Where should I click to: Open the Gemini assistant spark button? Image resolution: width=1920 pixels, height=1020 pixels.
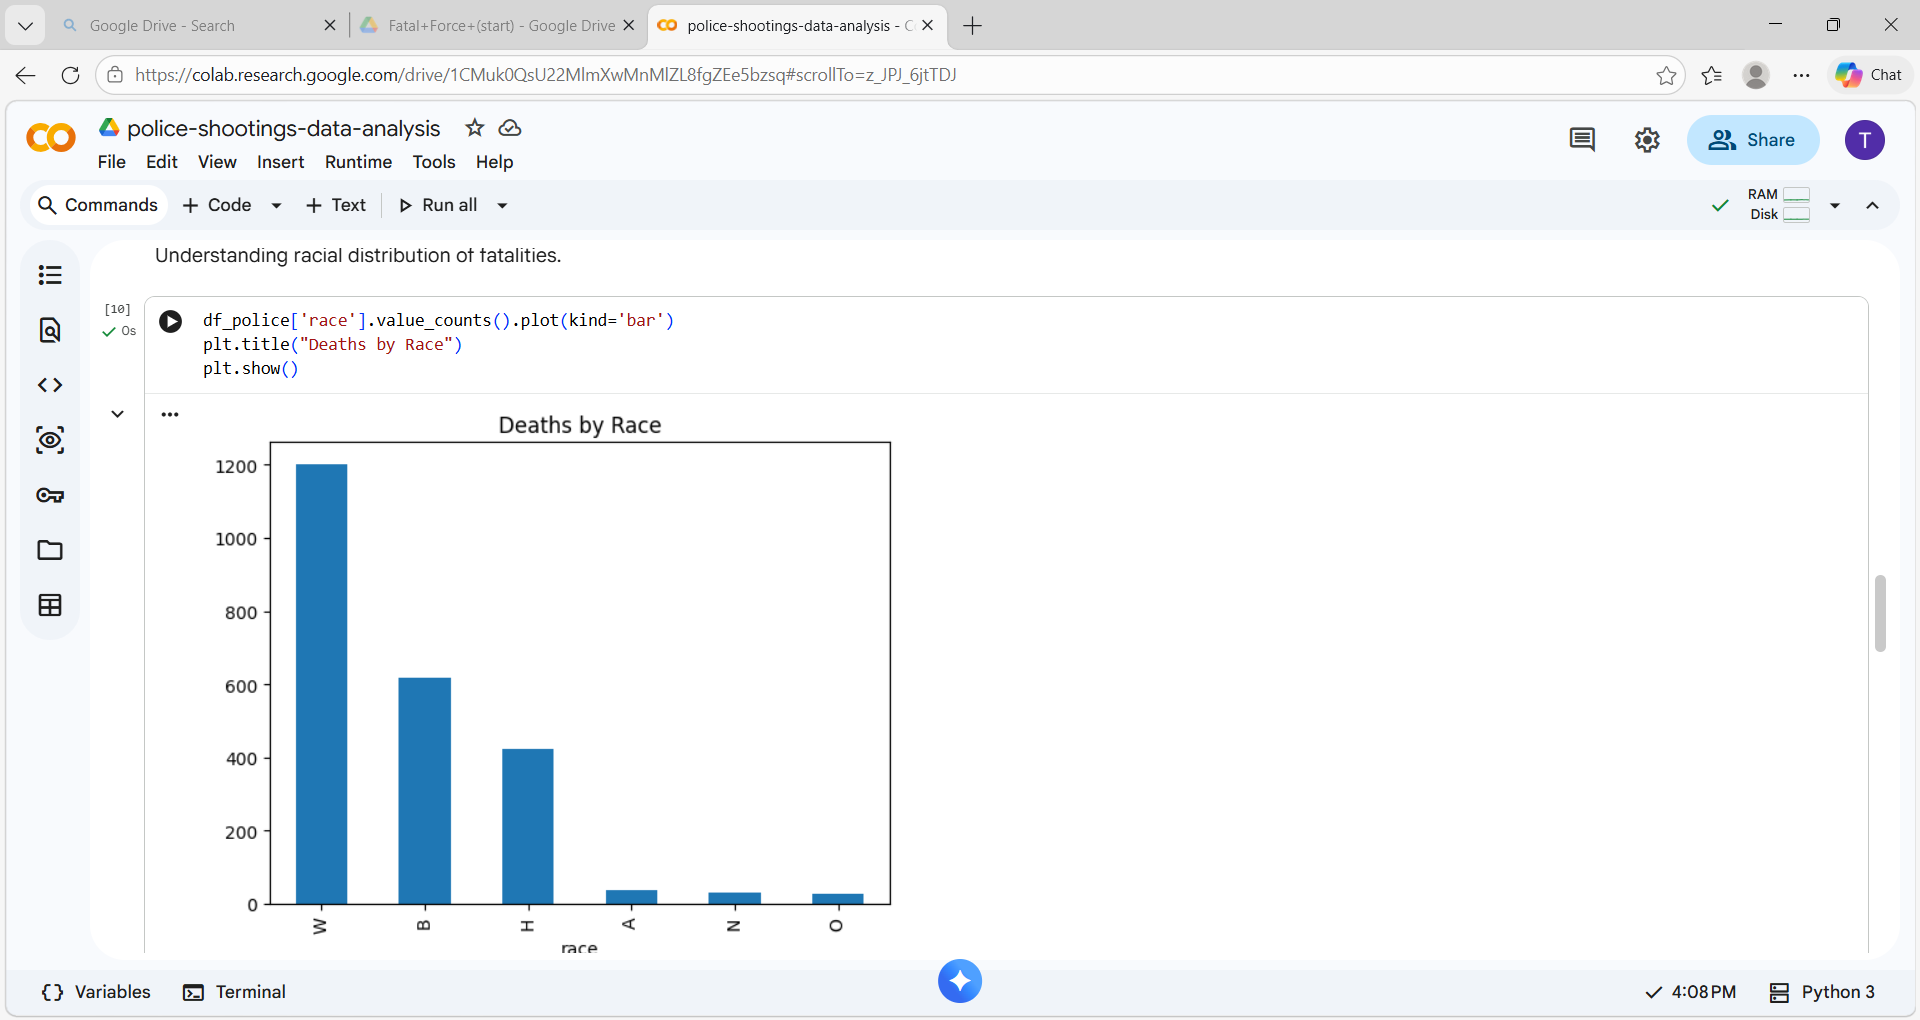pos(959,981)
